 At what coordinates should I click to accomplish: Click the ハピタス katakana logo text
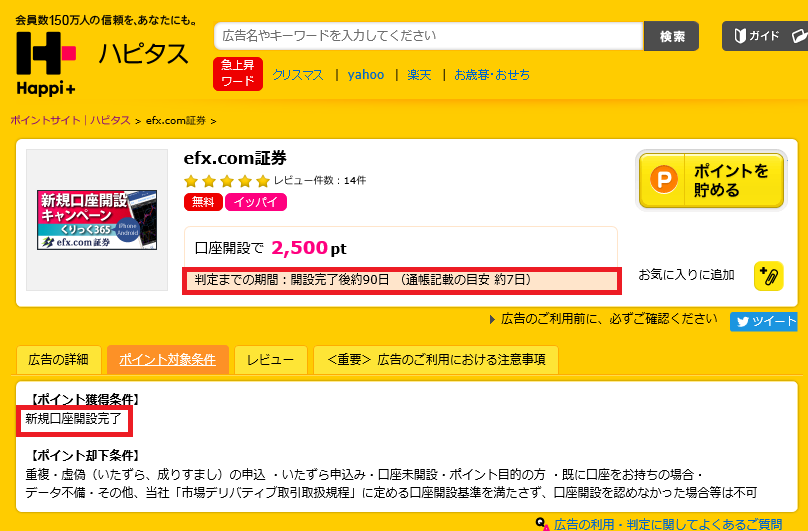click(x=144, y=54)
